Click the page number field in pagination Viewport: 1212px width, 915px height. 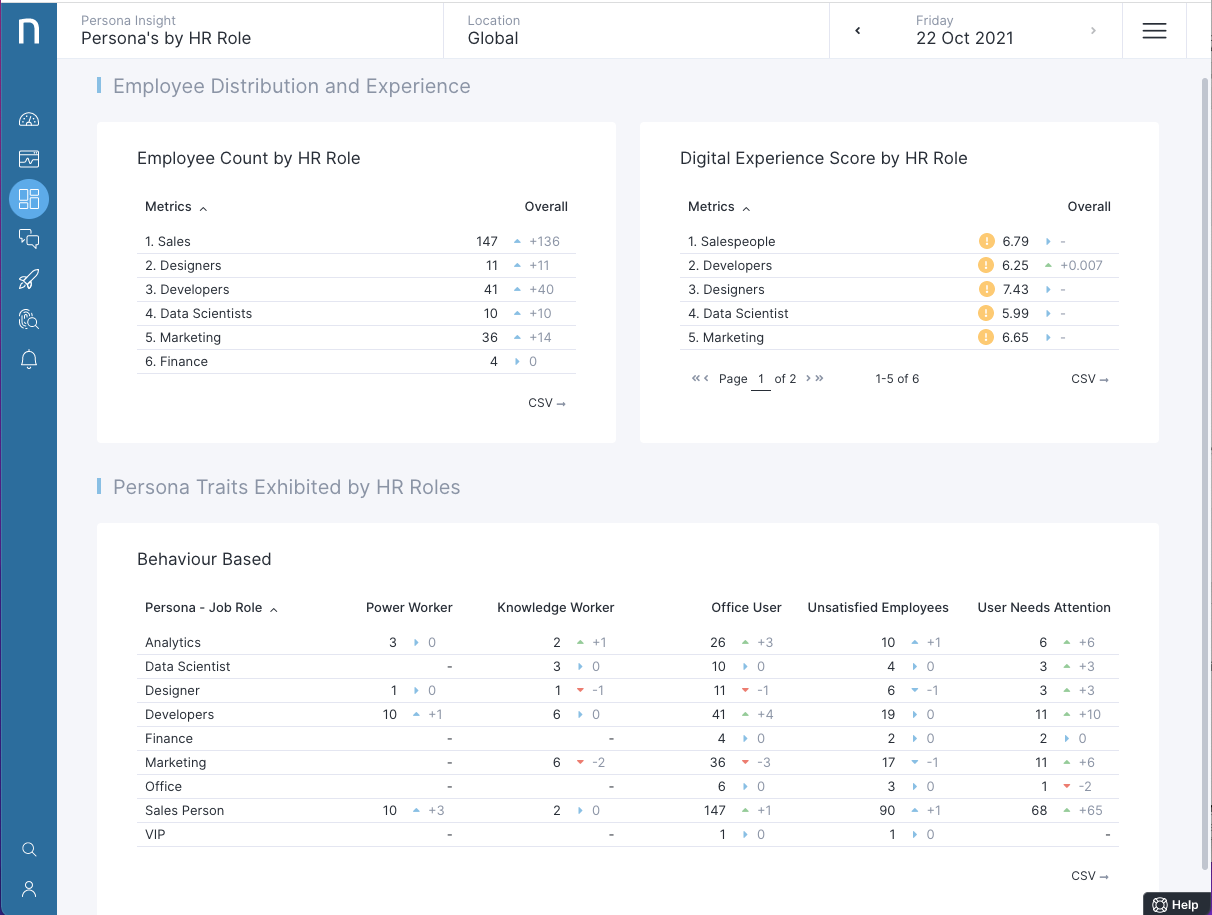click(760, 379)
